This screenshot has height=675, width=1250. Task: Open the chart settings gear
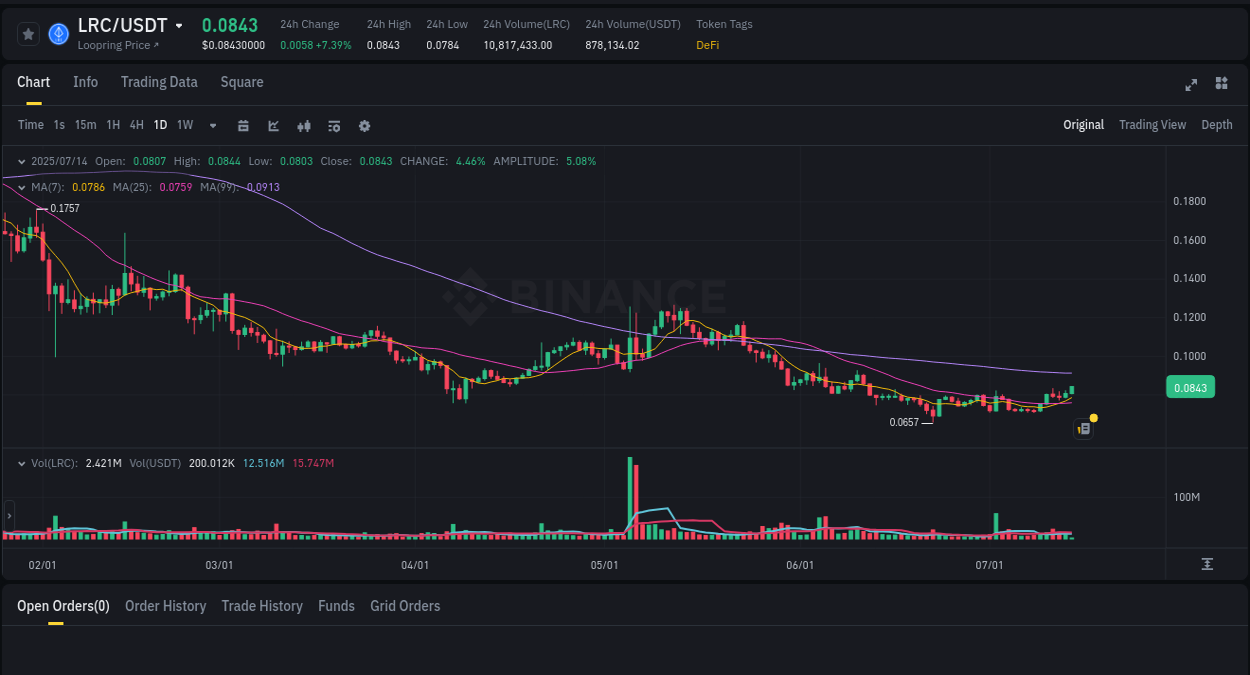(x=364, y=126)
